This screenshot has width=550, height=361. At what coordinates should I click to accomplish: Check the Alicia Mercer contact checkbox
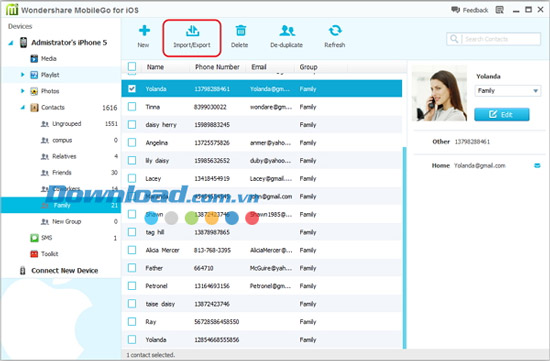(132, 250)
